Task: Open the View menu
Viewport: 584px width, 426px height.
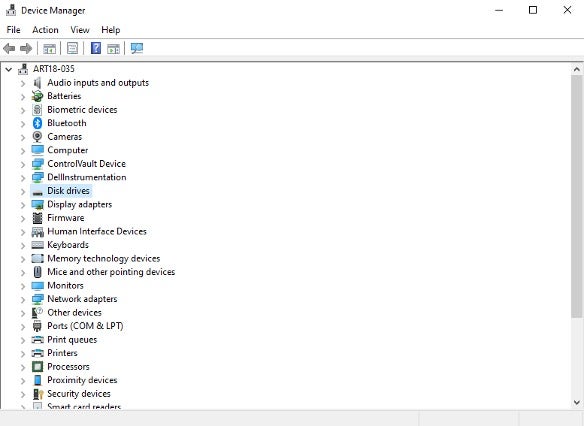Action: click(x=80, y=30)
